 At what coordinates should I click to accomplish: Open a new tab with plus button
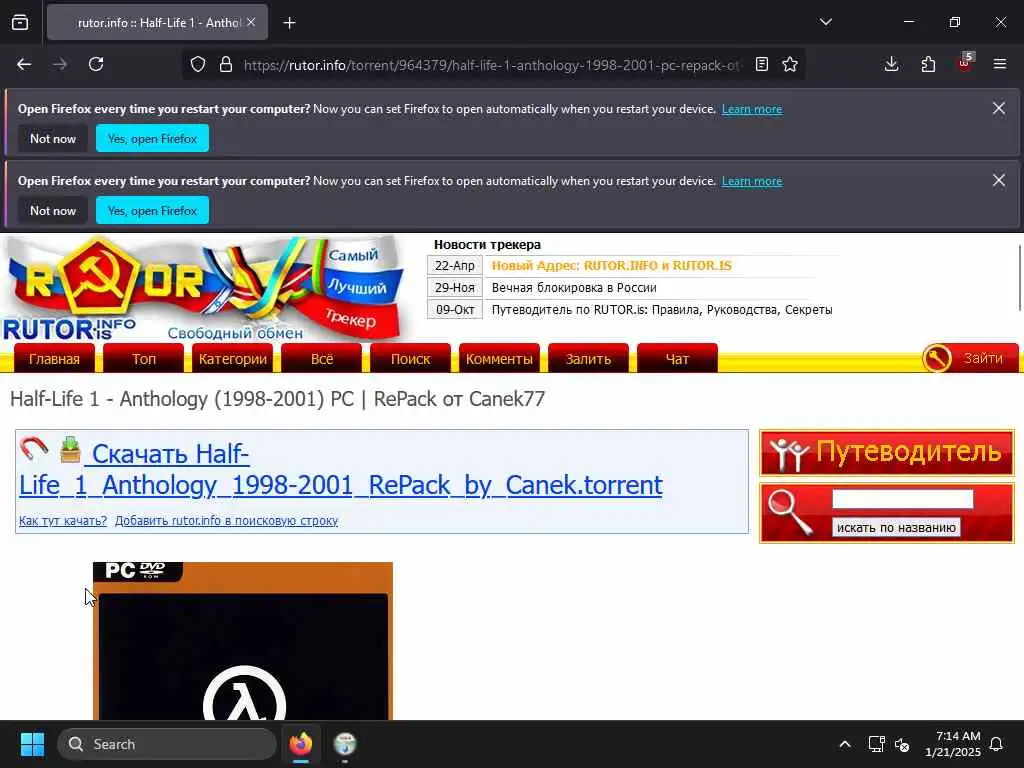tap(289, 23)
